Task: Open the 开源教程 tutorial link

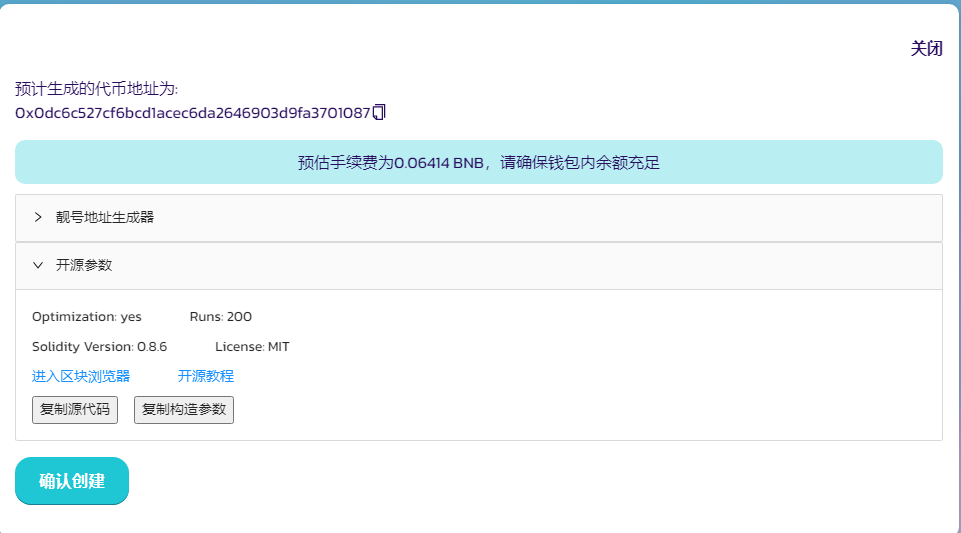Action: tap(206, 376)
